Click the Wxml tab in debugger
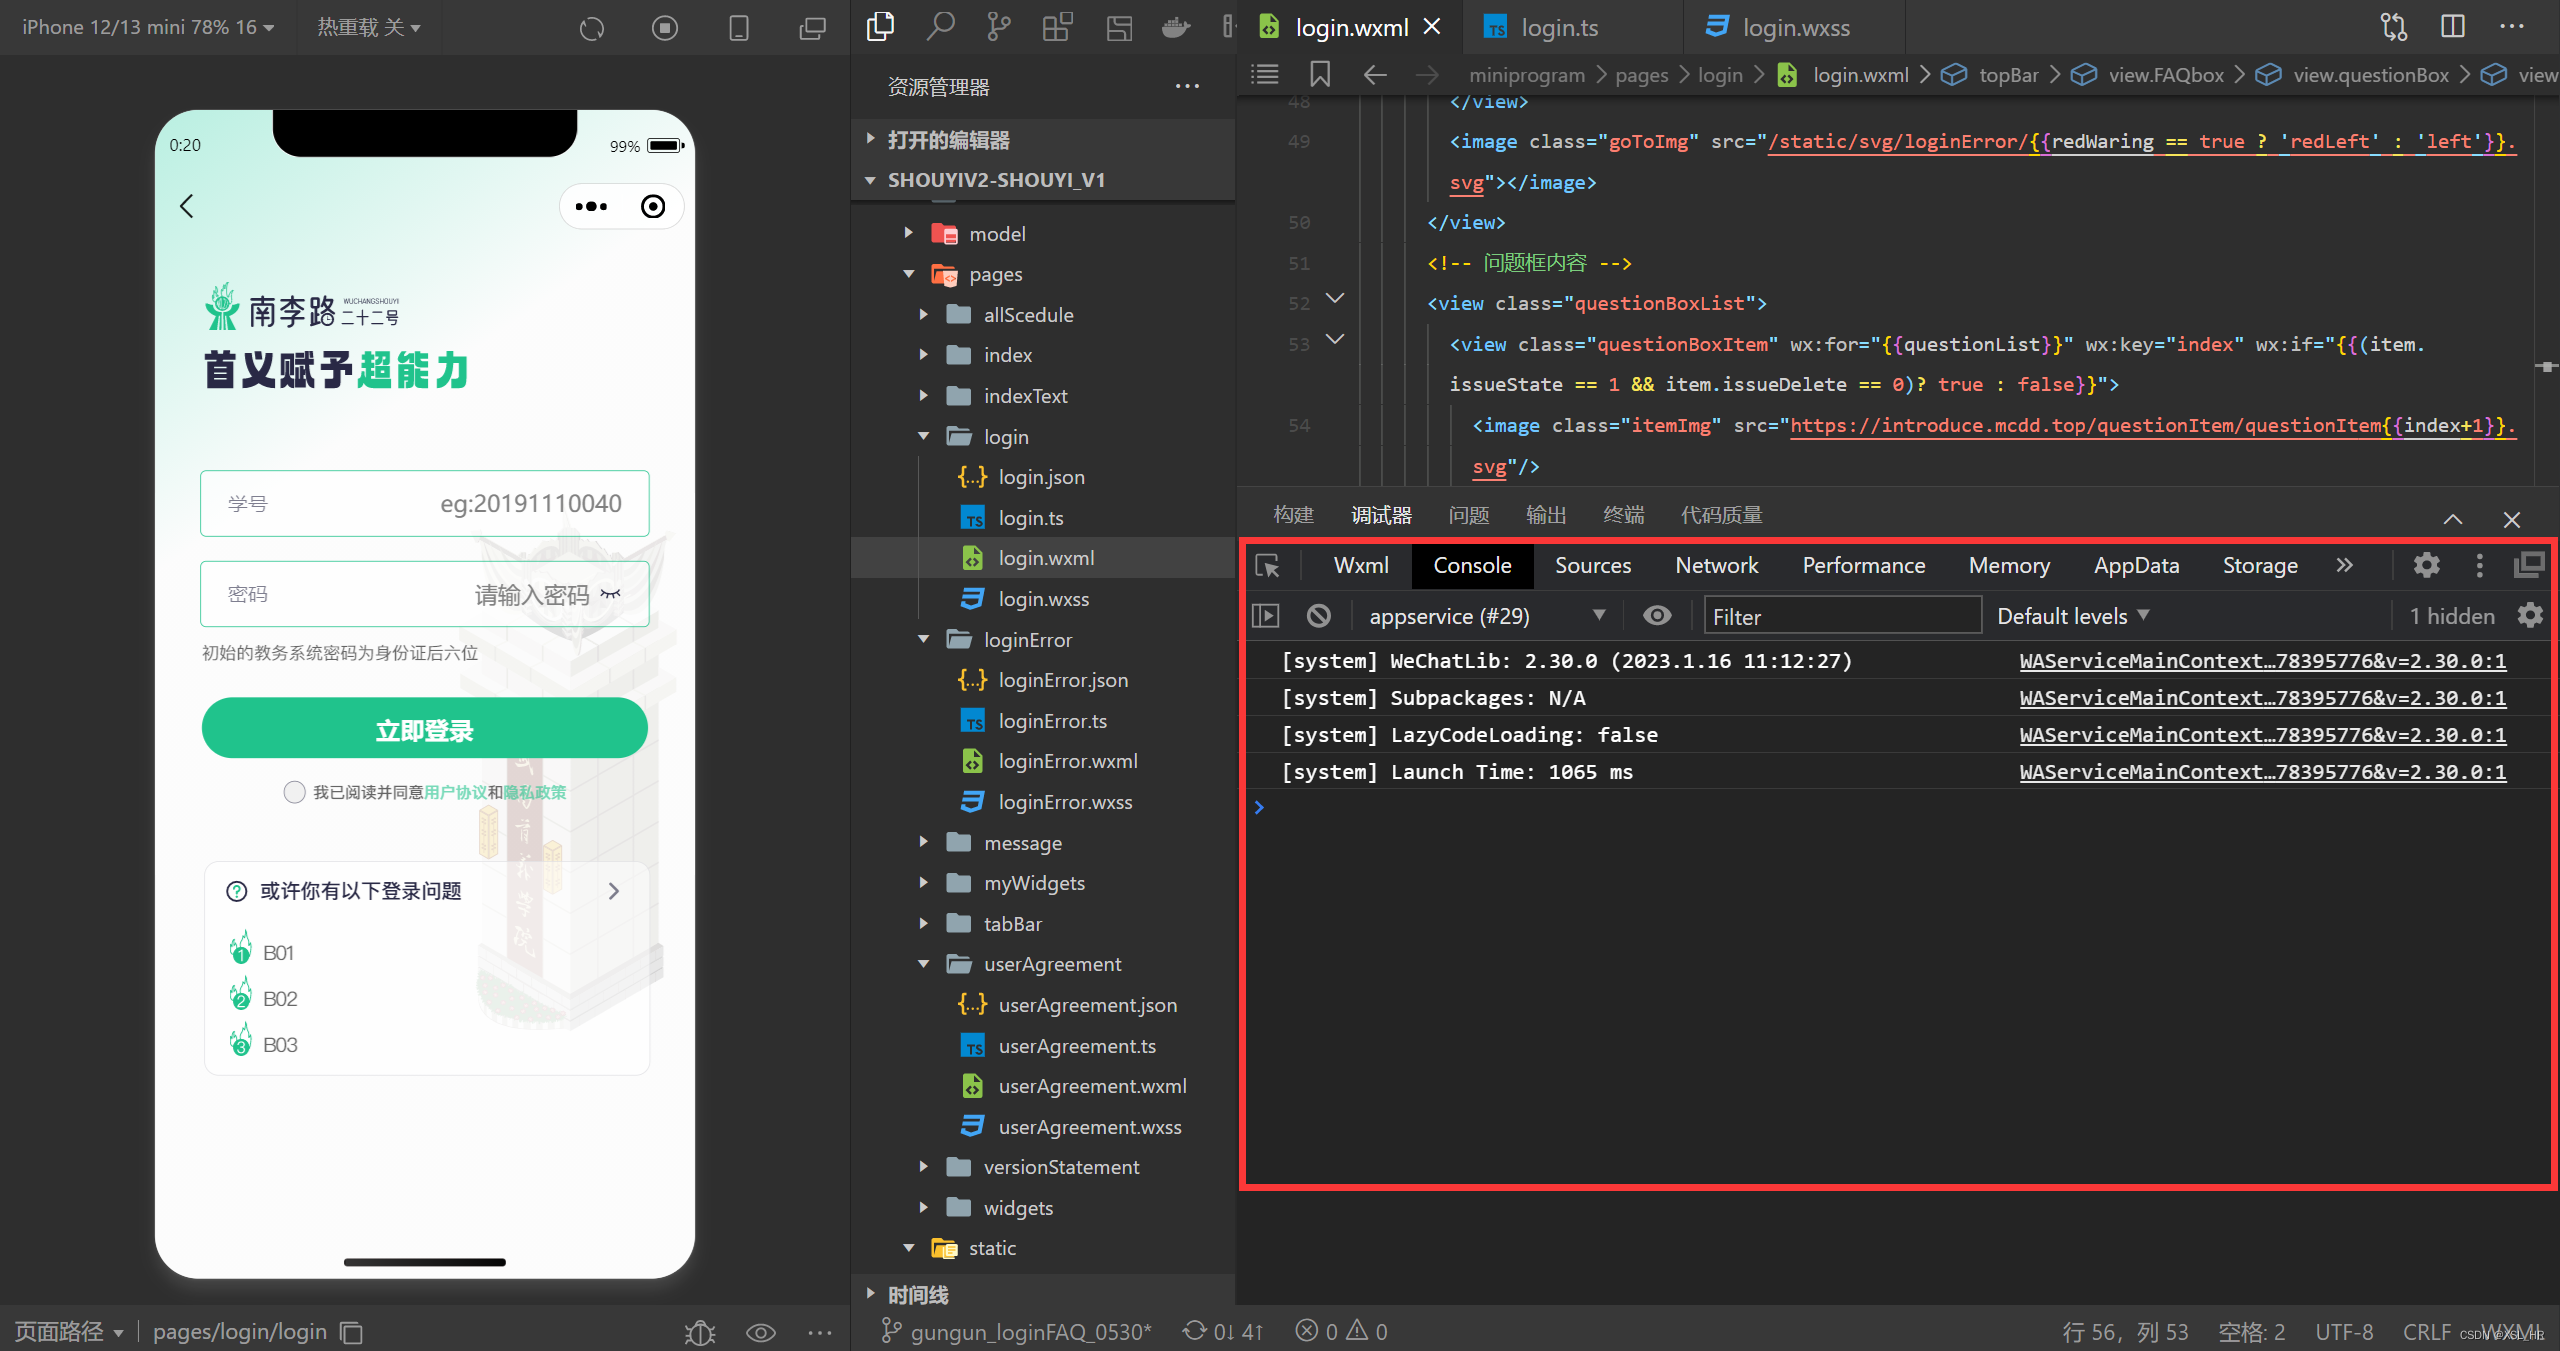 (x=1354, y=565)
